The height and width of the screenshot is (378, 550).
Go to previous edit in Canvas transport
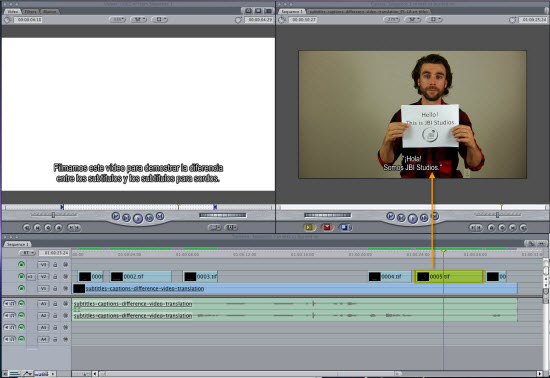pos(390,216)
